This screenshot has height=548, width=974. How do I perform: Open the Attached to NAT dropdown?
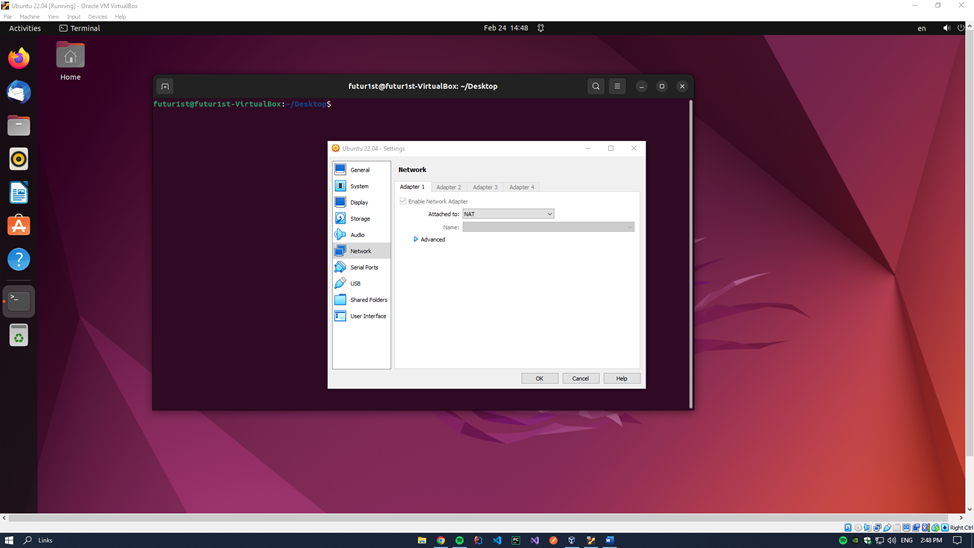point(508,214)
